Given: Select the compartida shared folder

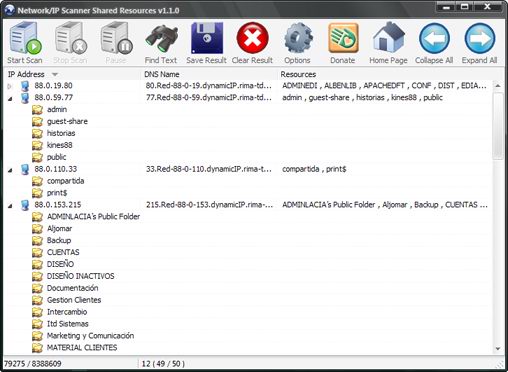Looking at the screenshot, I should [65, 181].
